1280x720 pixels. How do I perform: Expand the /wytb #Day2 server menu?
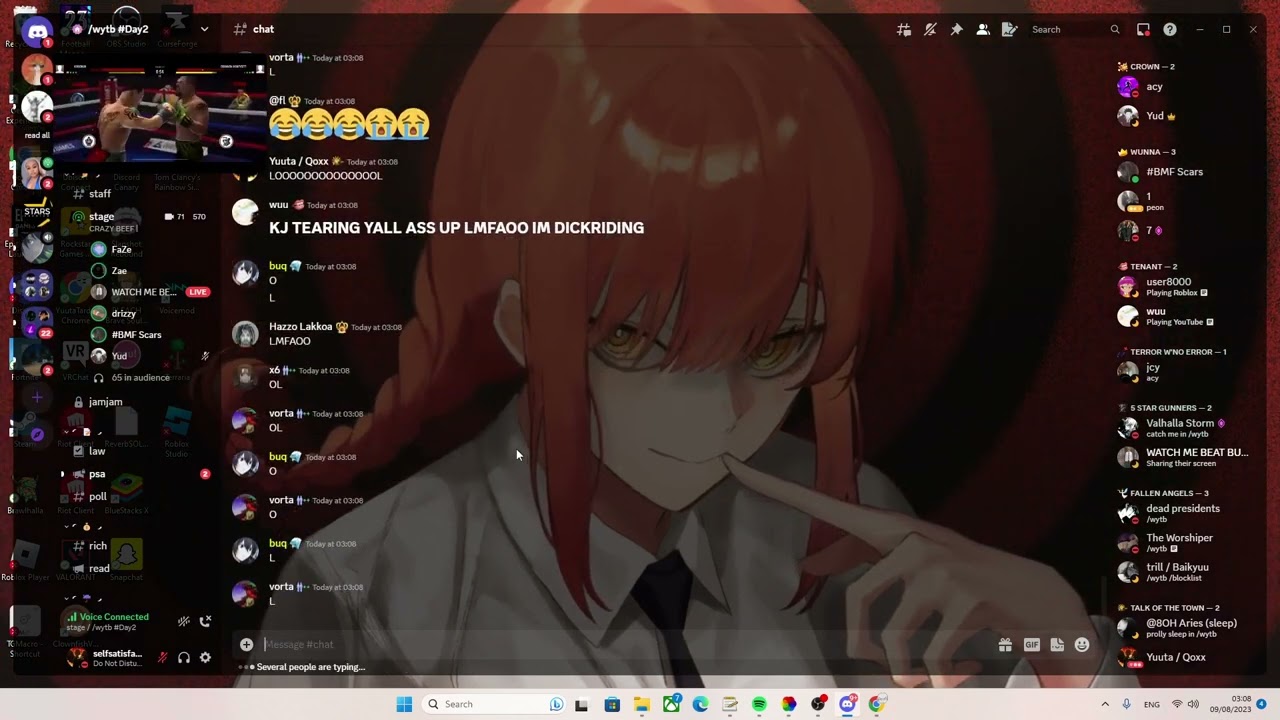click(x=204, y=29)
